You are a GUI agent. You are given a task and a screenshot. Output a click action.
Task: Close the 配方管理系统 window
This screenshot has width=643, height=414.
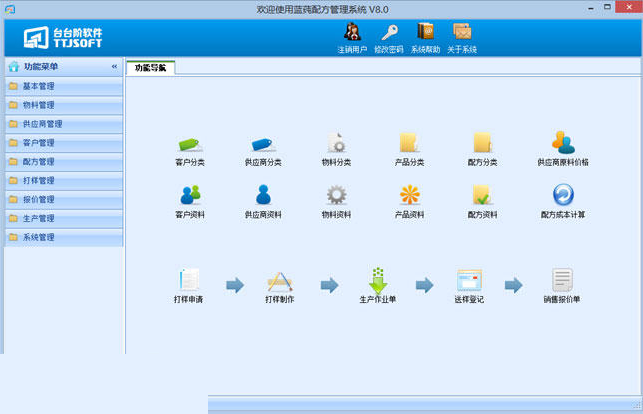629,7
